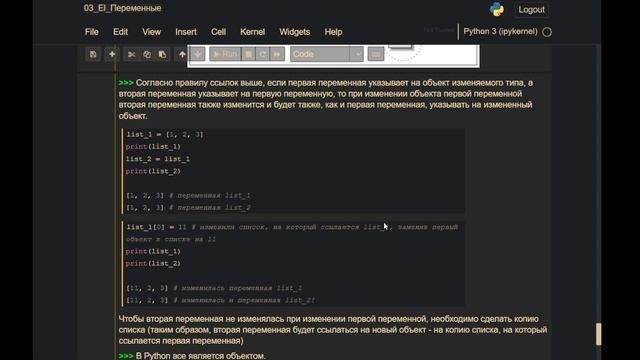Click paragraph starting Чтобы вторая переменная
The image size is (640, 360).
point(333,329)
